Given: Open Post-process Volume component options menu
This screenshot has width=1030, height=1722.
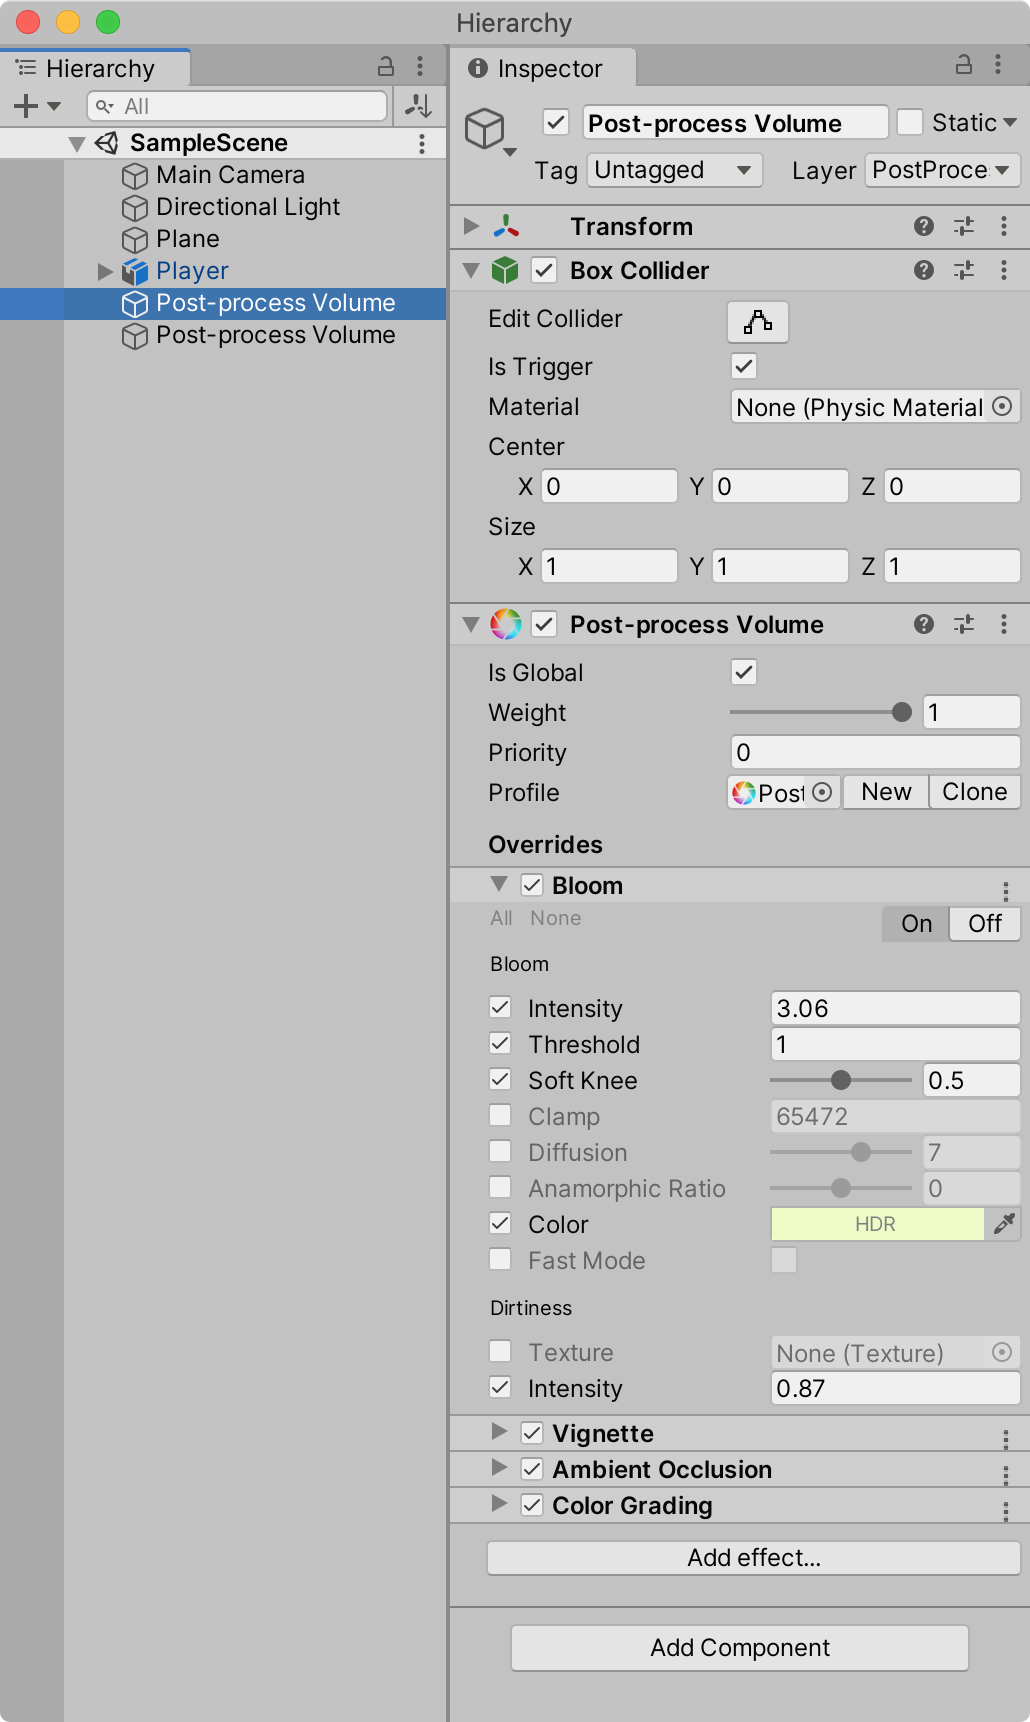Looking at the screenshot, I should point(1004,624).
